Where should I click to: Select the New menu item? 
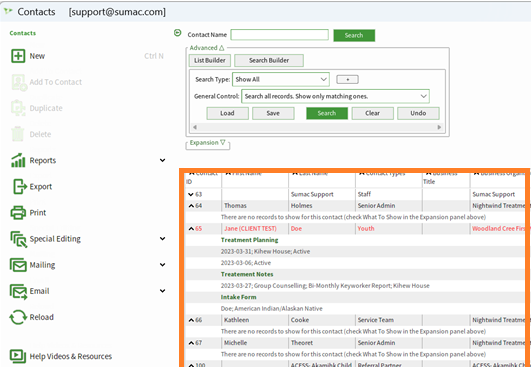click(x=37, y=56)
